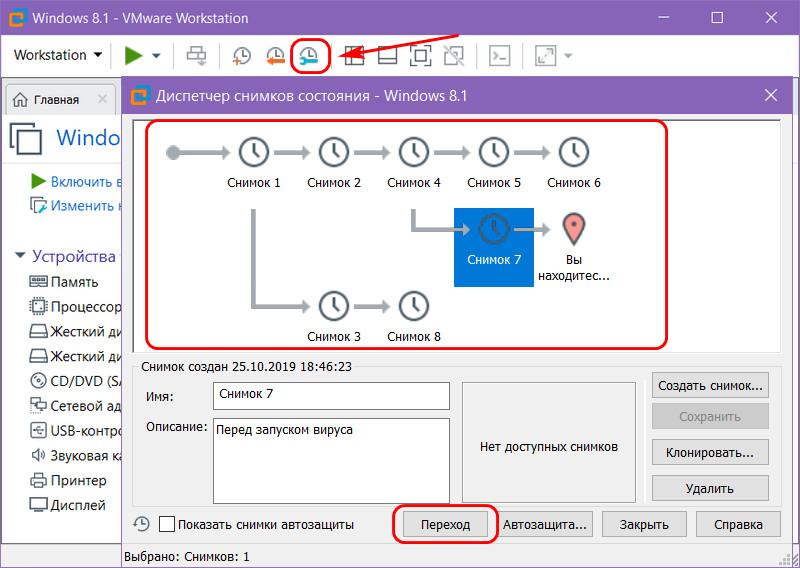Toggle the library sidebar view icon
Screen dimensions: 800x568
(354, 56)
